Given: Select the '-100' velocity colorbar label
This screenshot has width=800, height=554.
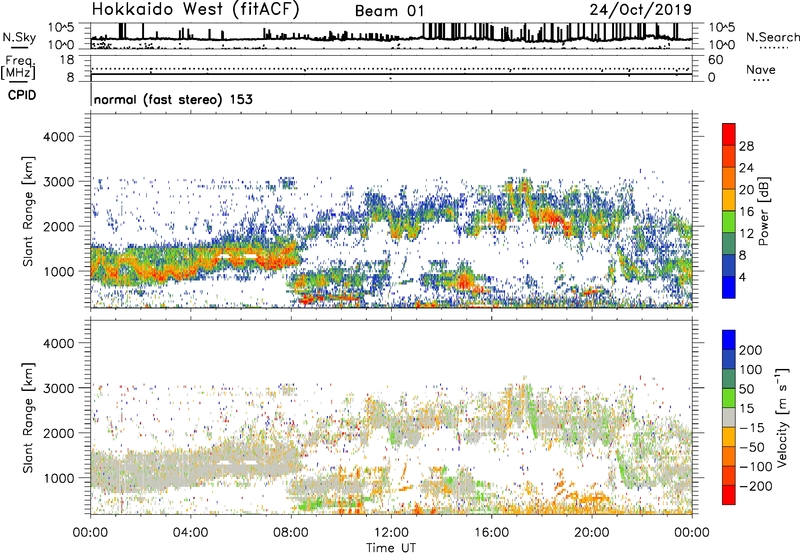Looking at the screenshot, I should [756, 467].
